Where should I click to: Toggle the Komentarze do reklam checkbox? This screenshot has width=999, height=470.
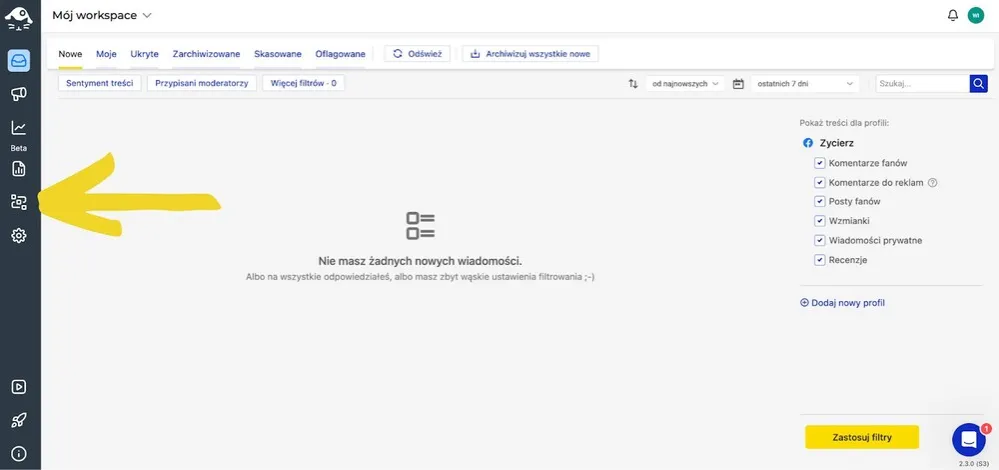click(819, 182)
